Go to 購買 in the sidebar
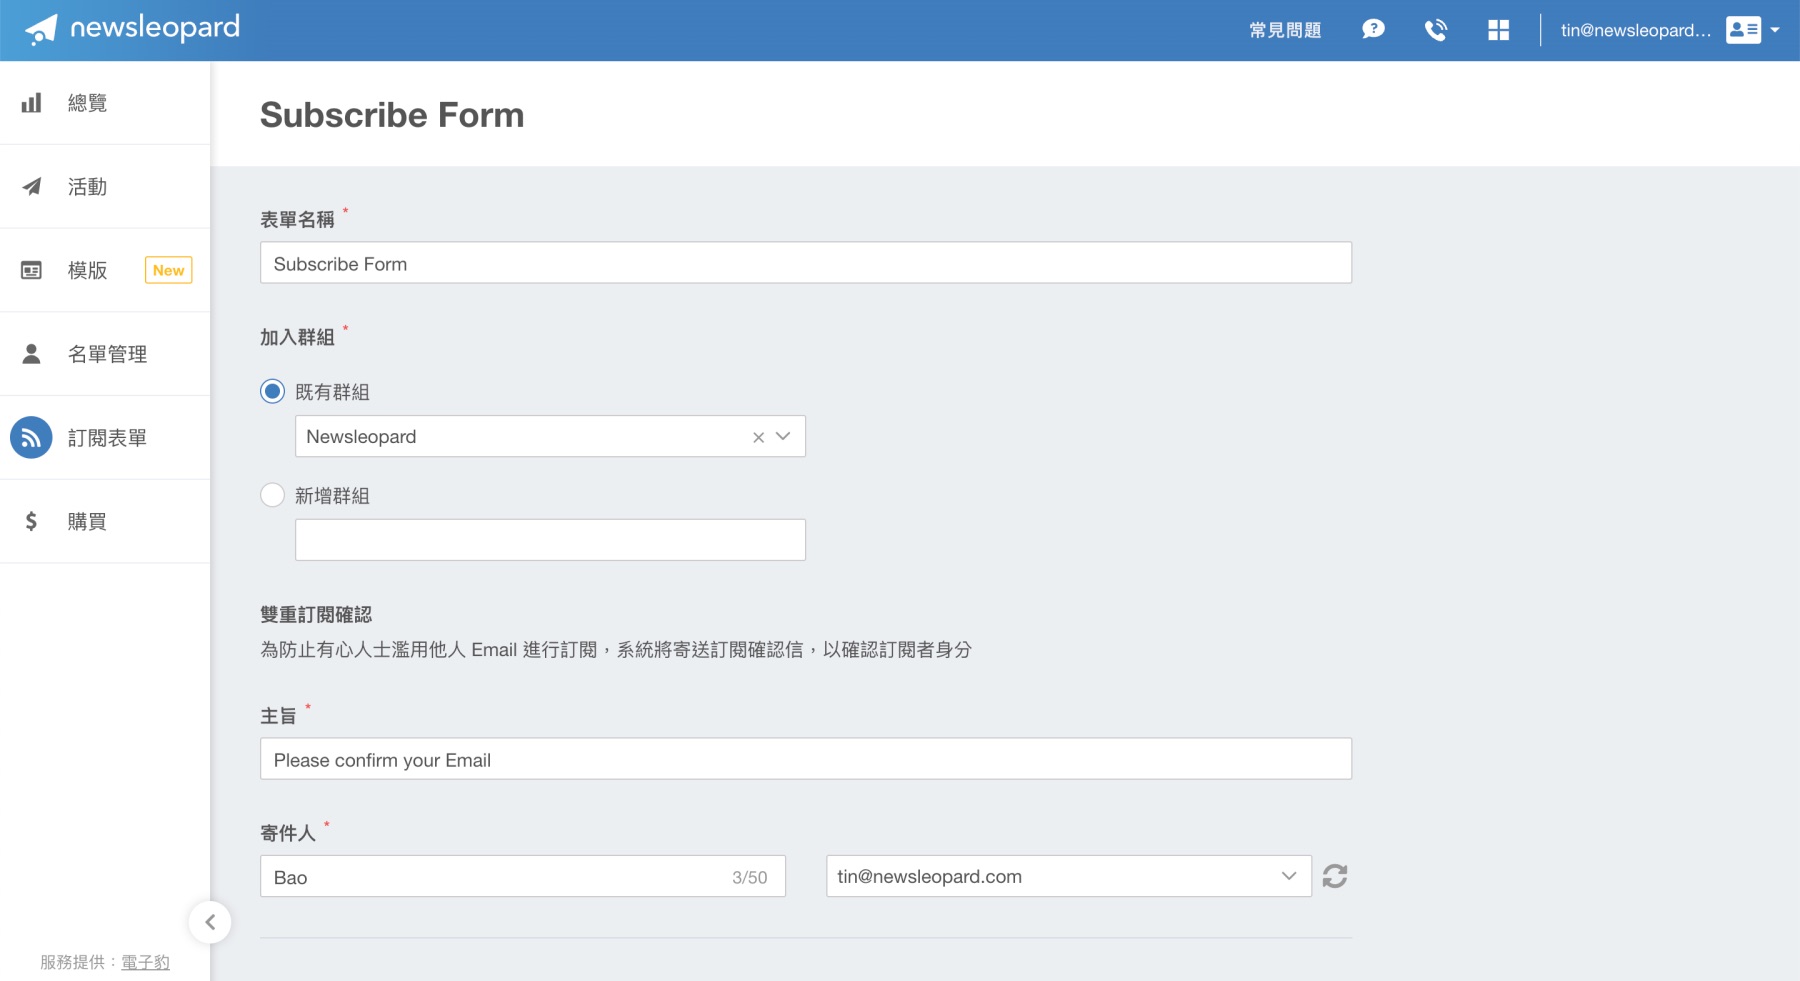 point(87,521)
